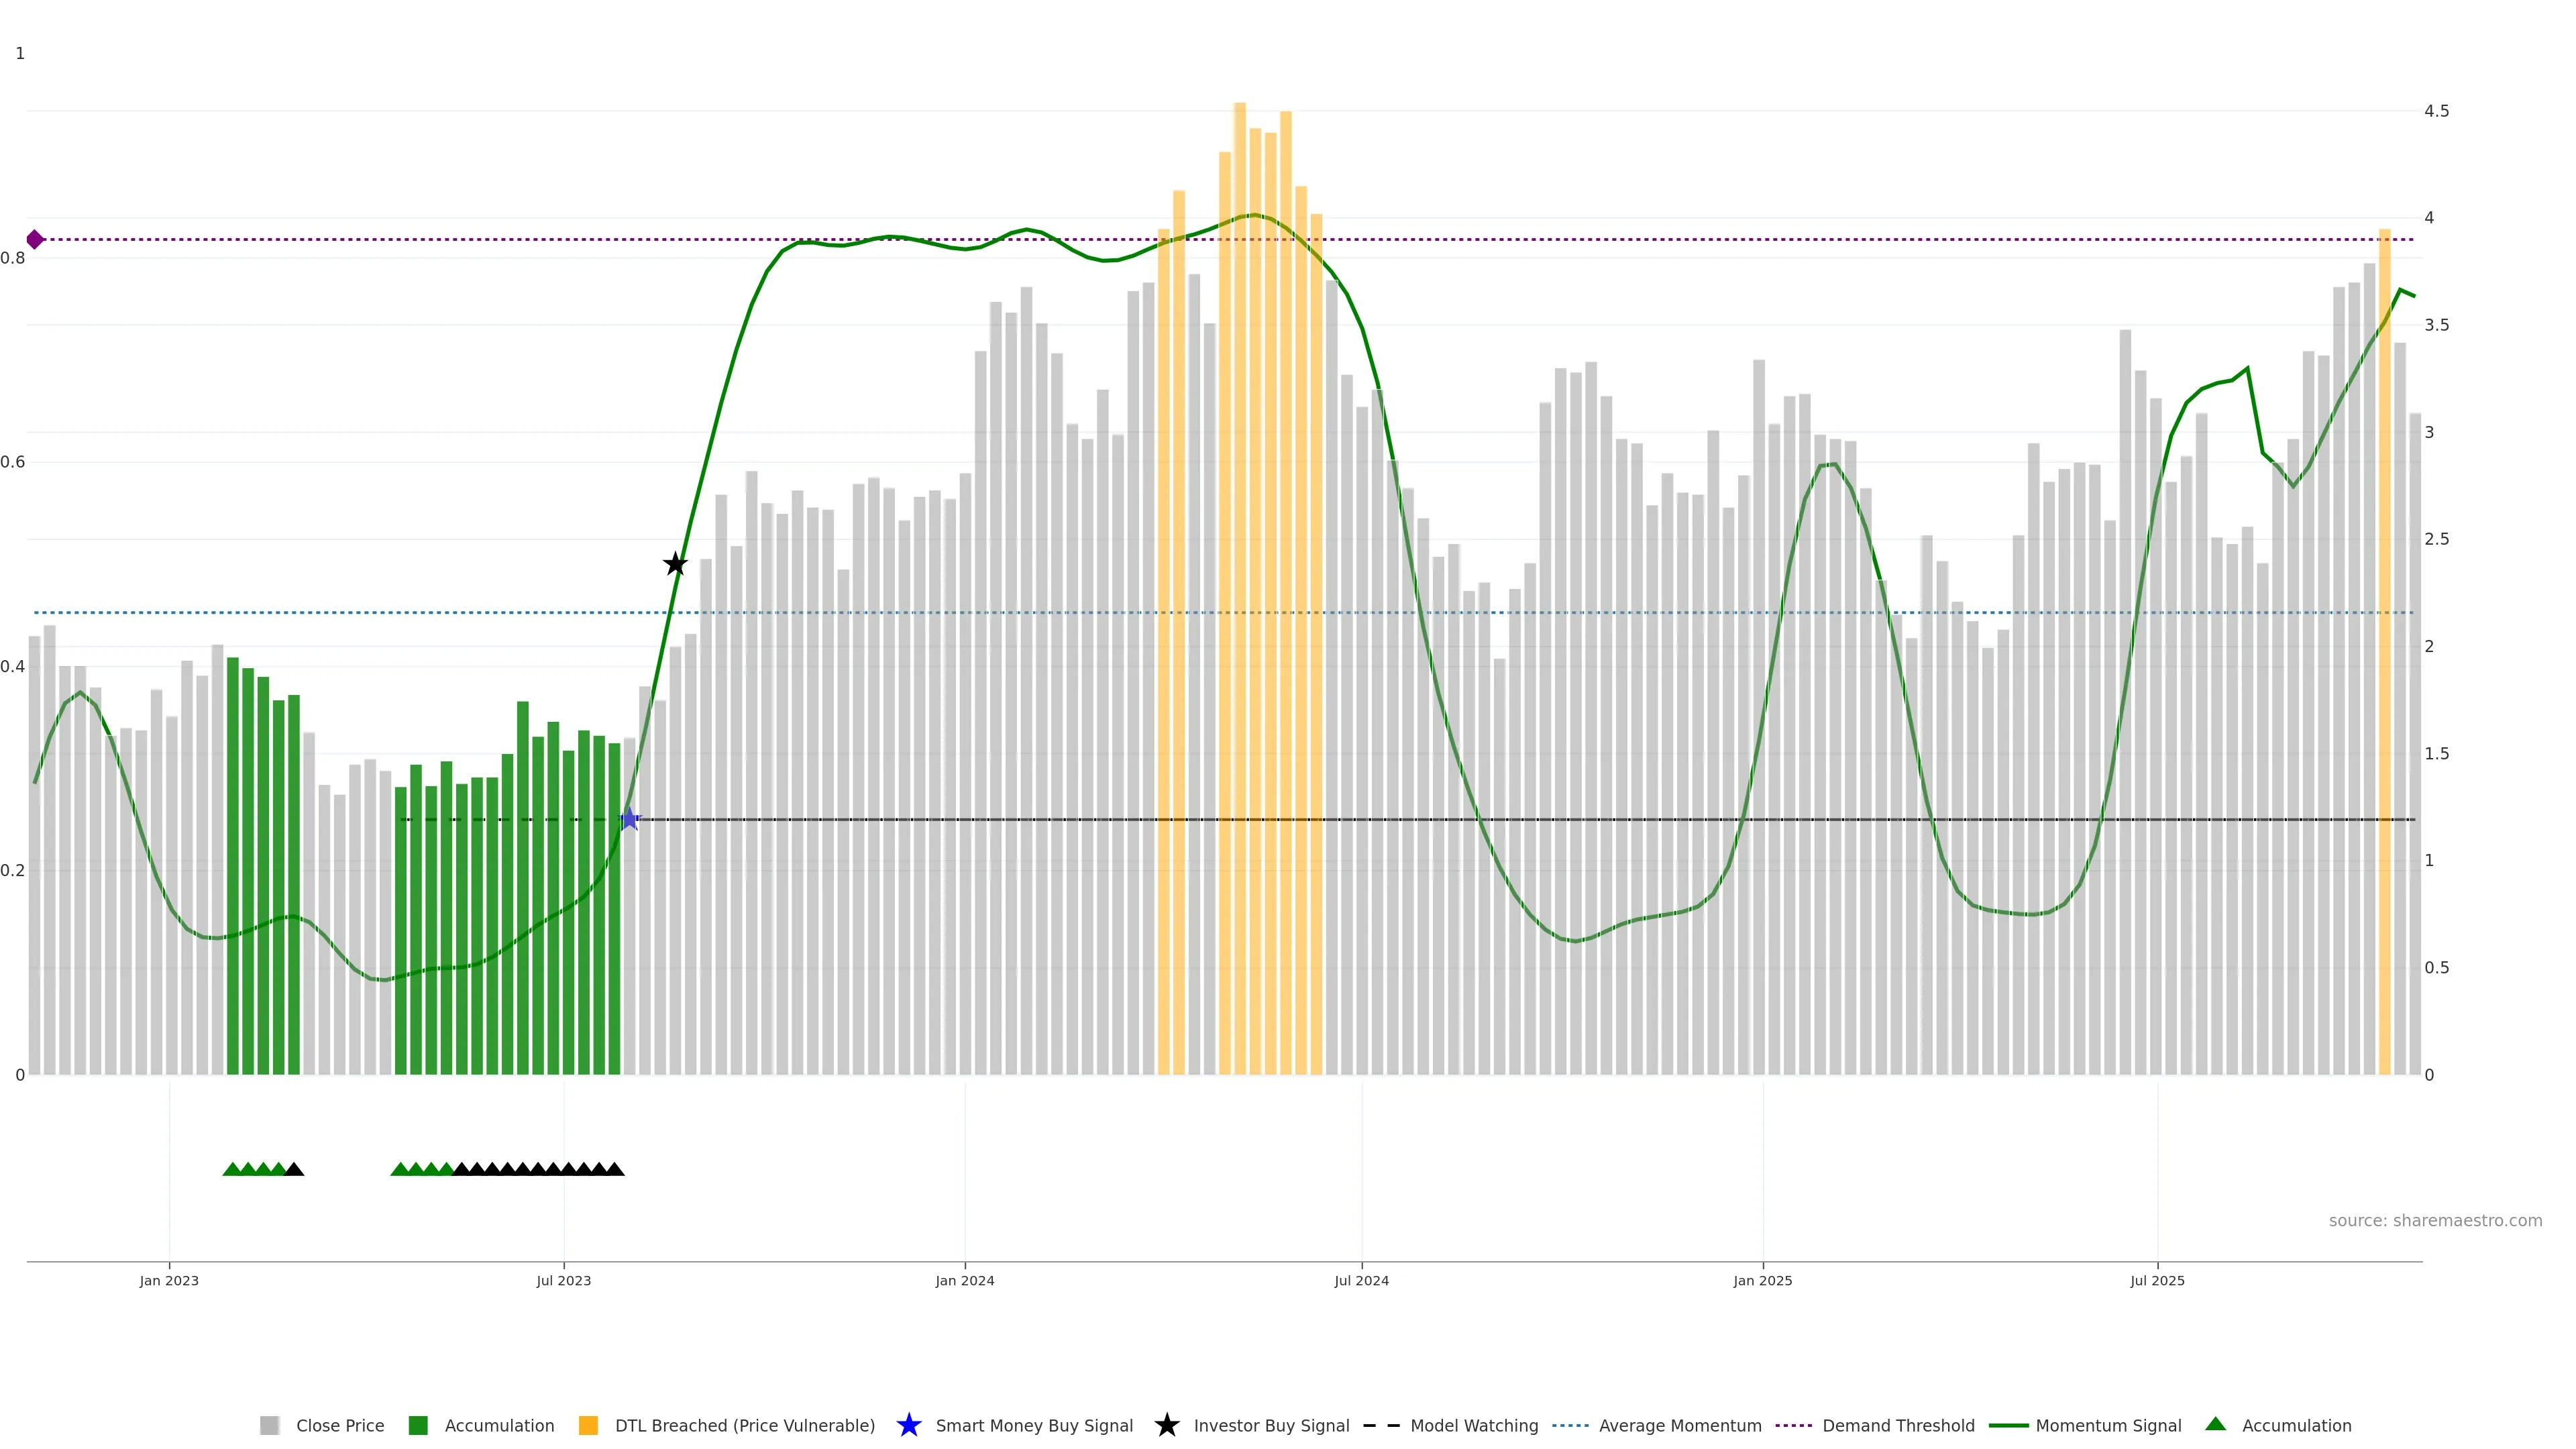Click the last orange bar near chart end
The height and width of the screenshot is (1449, 2576).
tap(2385, 650)
